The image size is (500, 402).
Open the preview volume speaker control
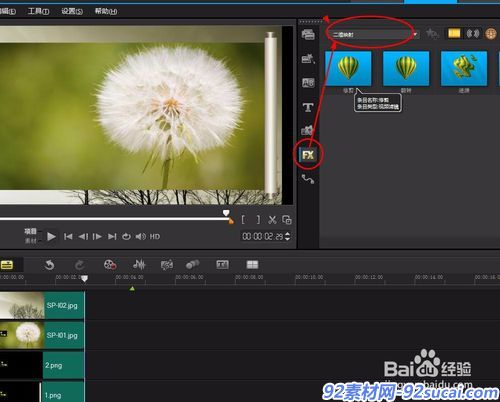coord(141,237)
